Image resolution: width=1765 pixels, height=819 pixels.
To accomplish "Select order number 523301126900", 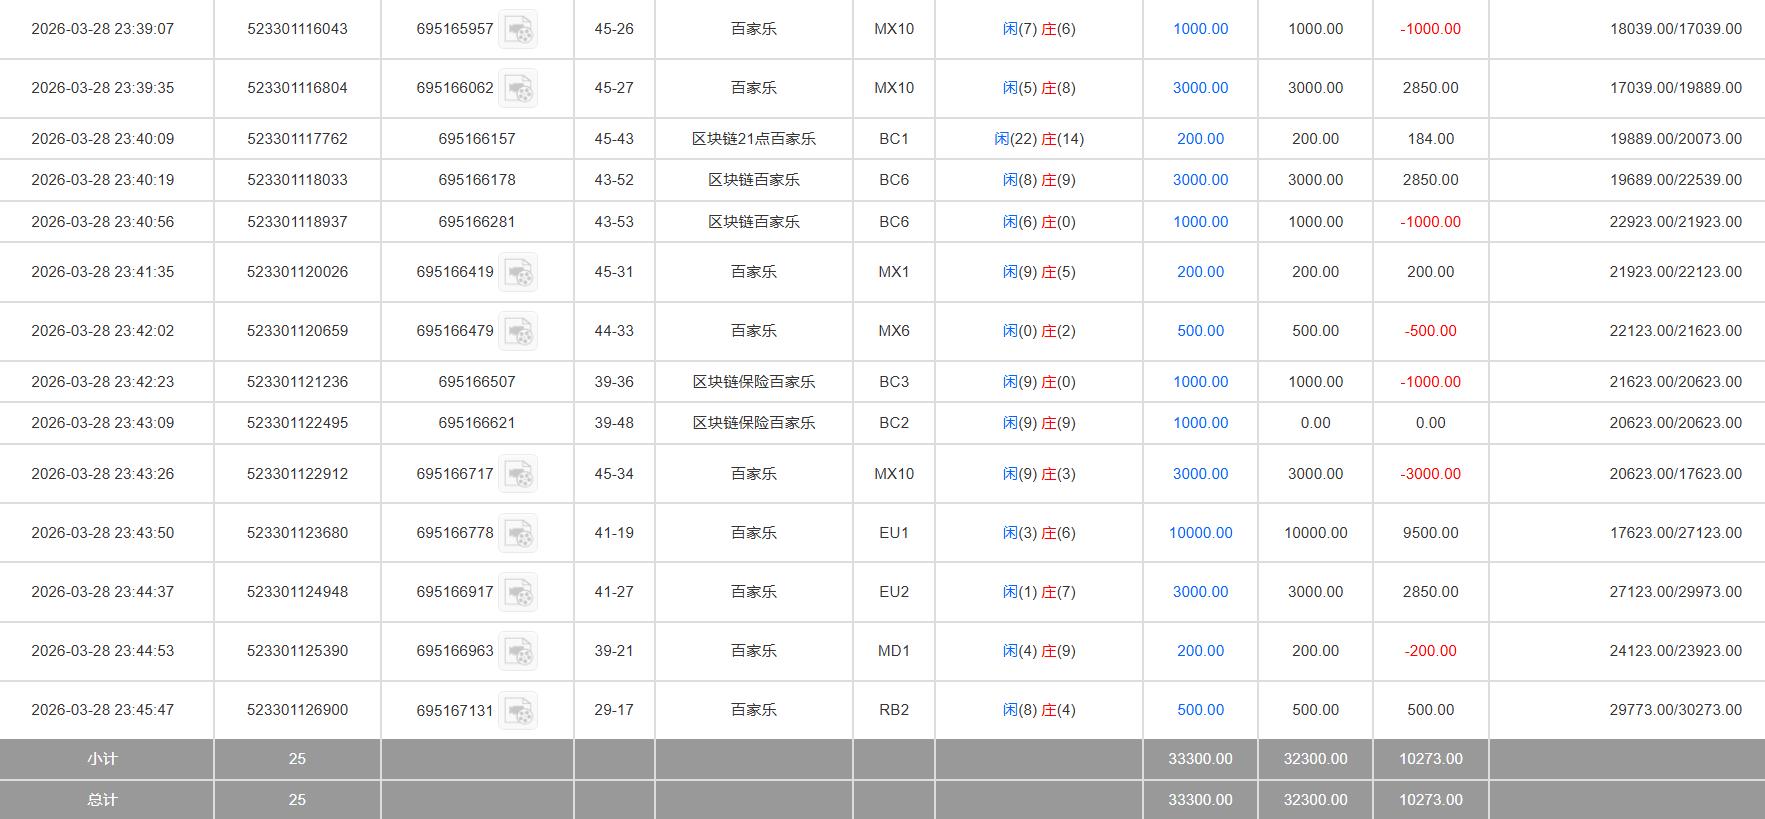I will pyautogui.click(x=297, y=710).
